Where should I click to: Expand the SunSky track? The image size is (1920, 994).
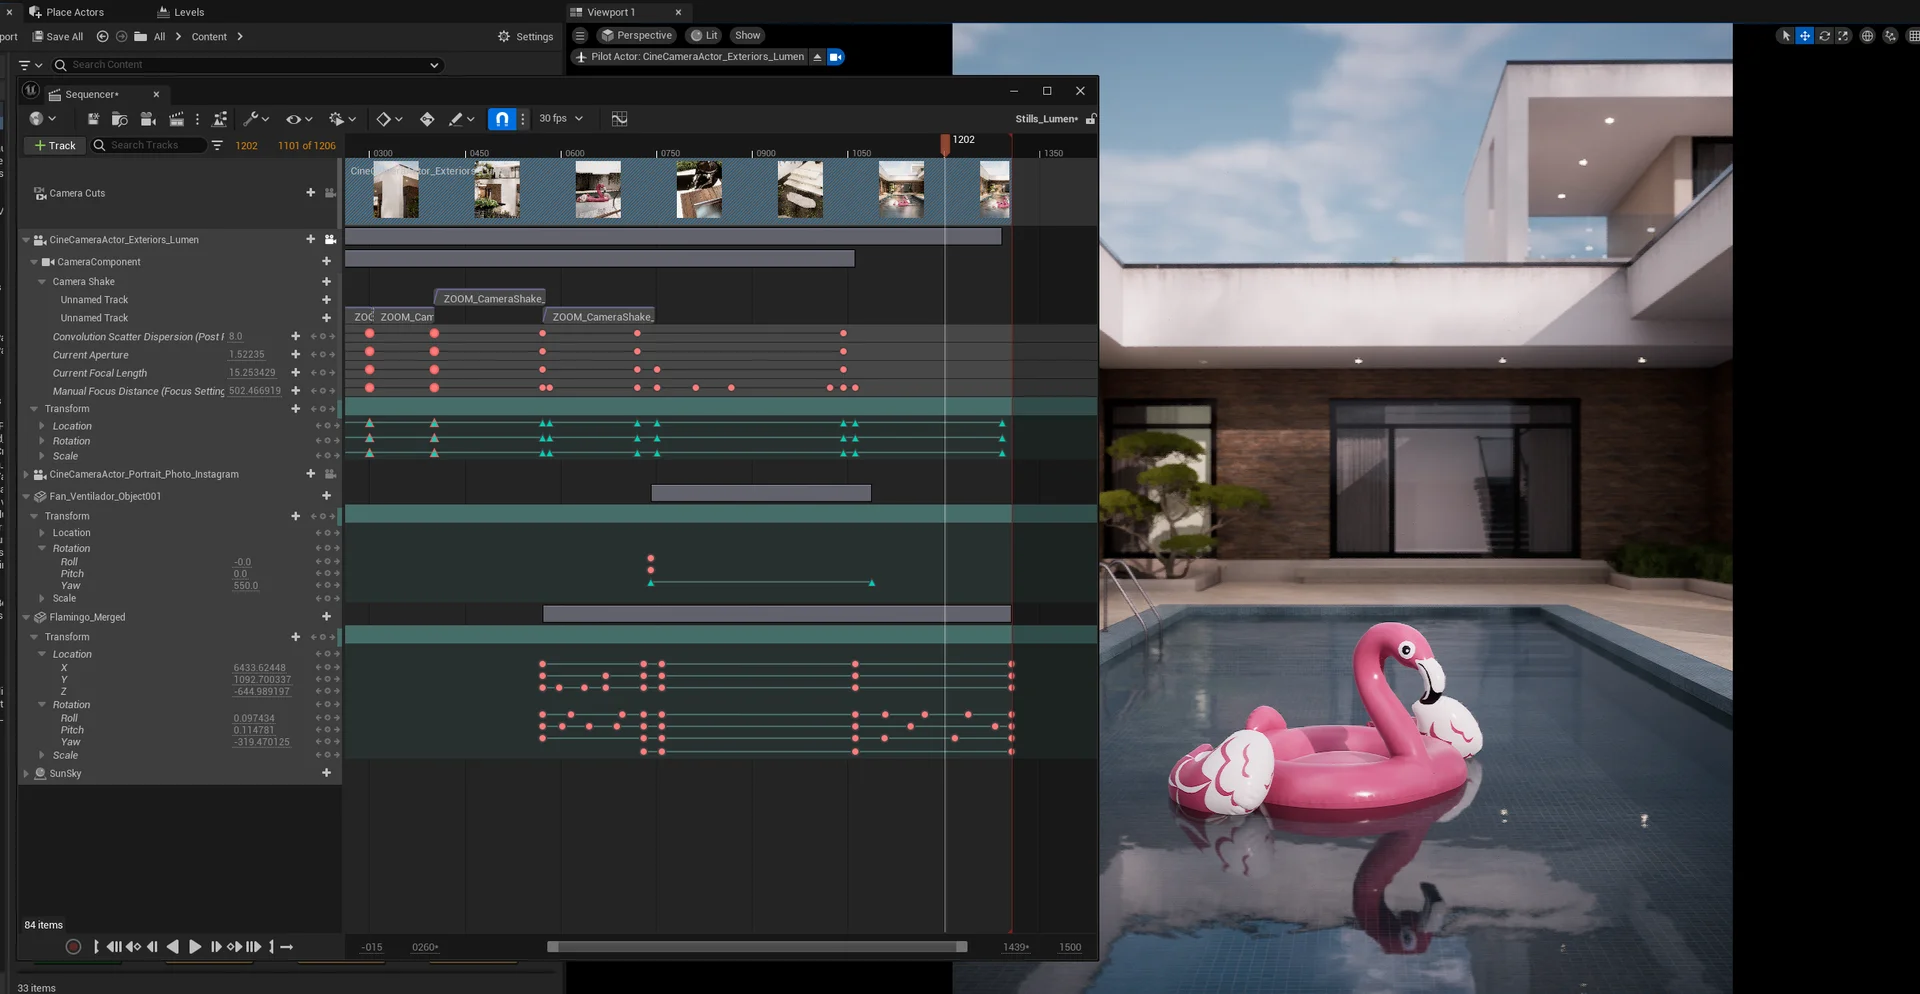(26, 773)
